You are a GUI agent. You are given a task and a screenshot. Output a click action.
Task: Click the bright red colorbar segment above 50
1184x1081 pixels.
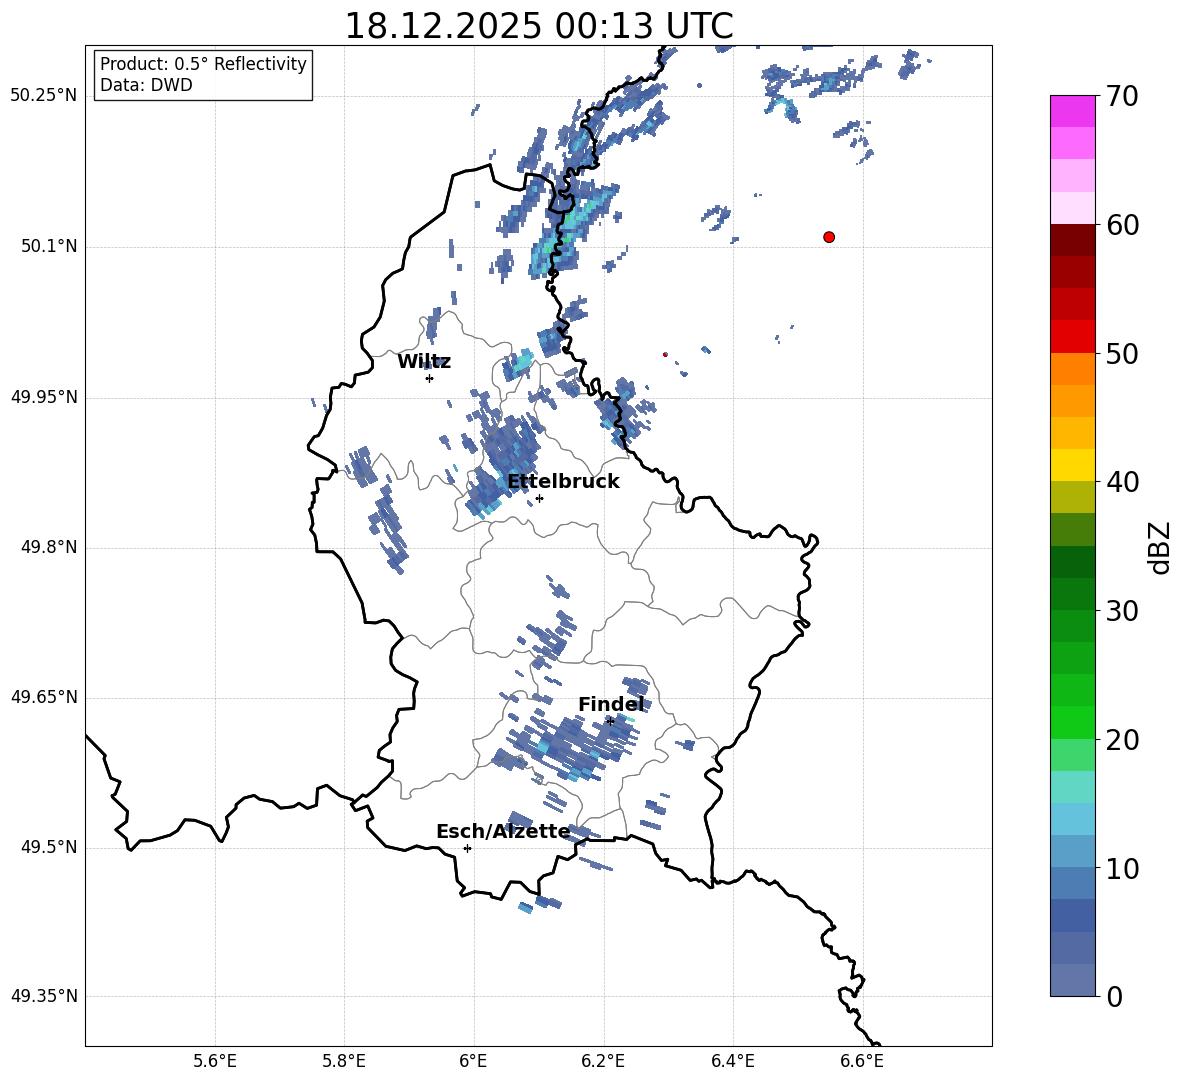pyautogui.click(x=1073, y=337)
